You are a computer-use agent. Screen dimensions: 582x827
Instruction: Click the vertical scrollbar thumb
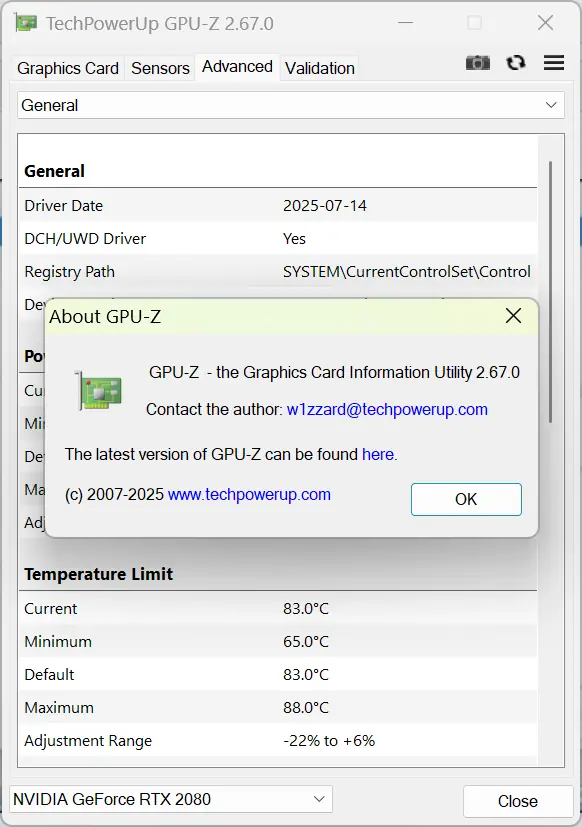[x=550, y=291]
